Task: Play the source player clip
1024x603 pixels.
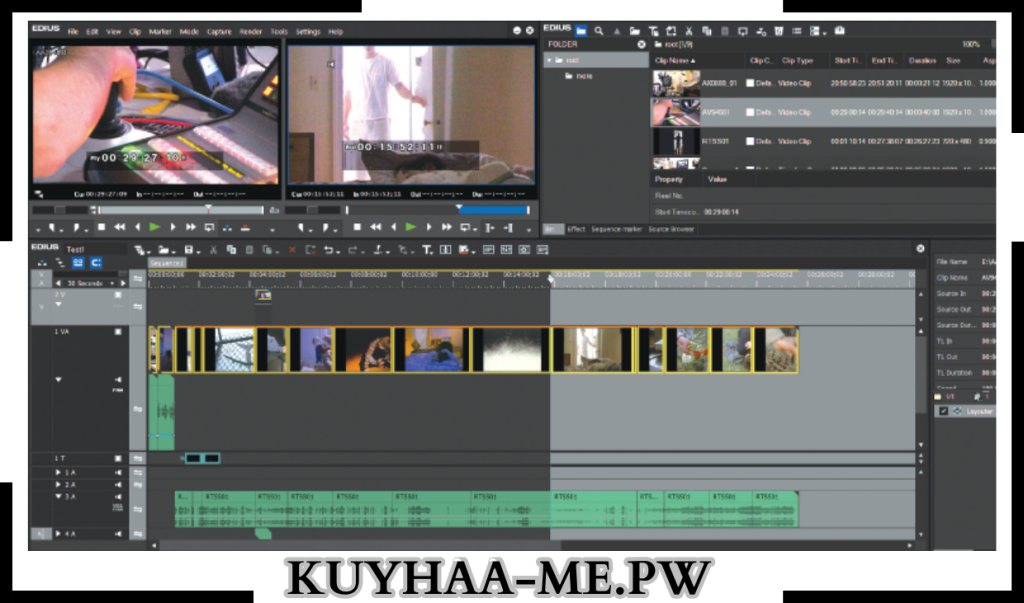Action: point(155,227)
